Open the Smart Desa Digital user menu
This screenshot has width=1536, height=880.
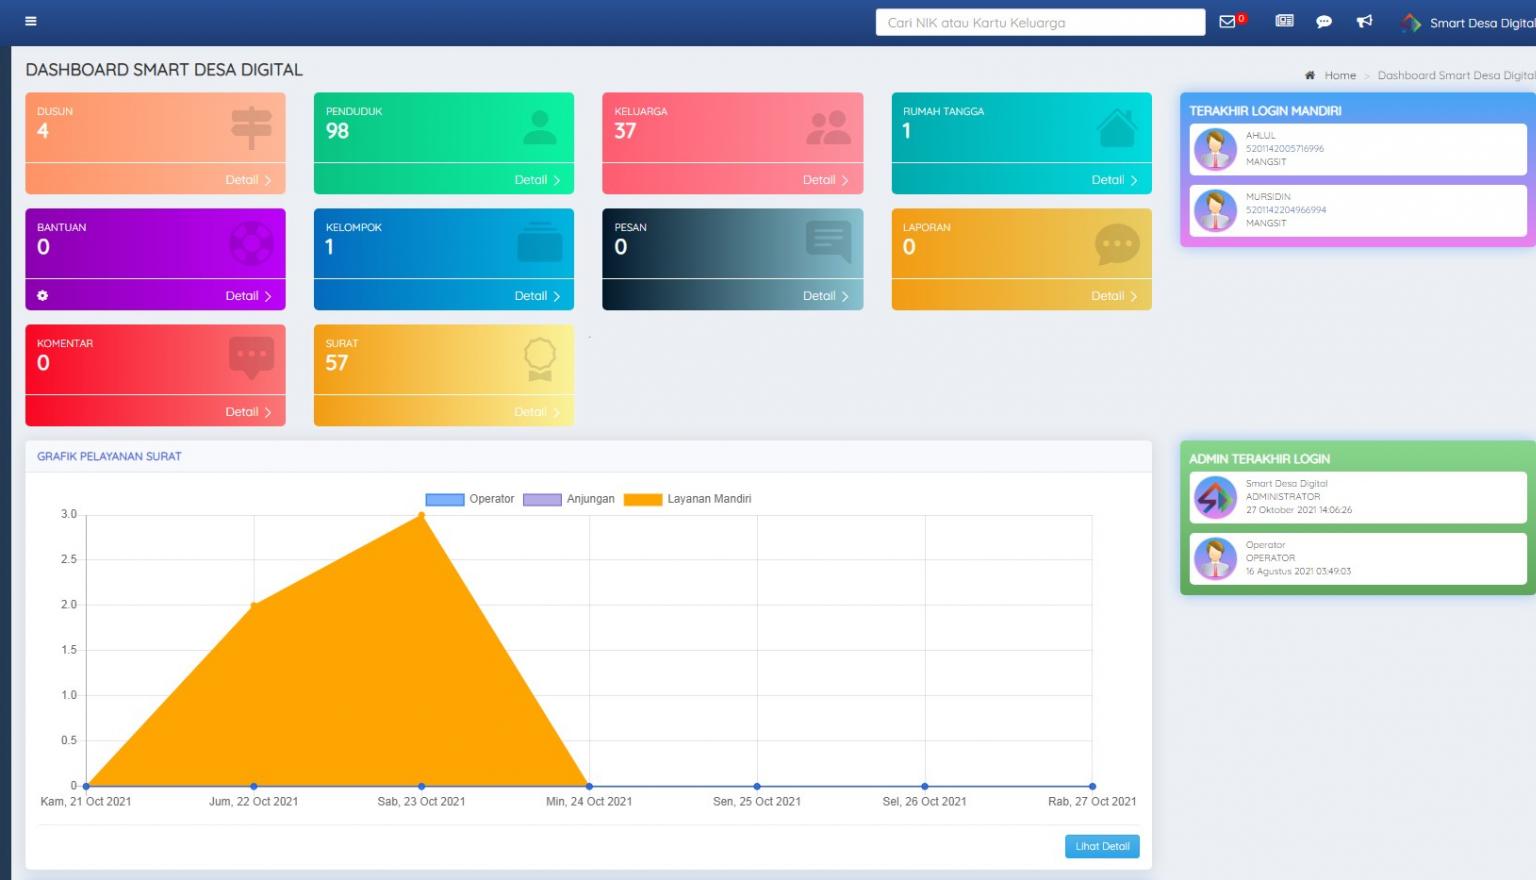click(1470, 23)
